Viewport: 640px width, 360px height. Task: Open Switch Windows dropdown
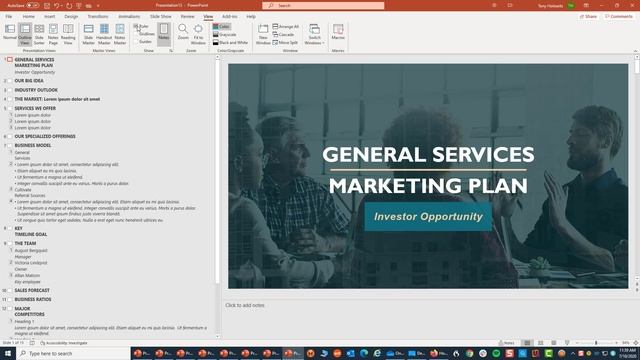pyautogui.click(x=314, y=34)
